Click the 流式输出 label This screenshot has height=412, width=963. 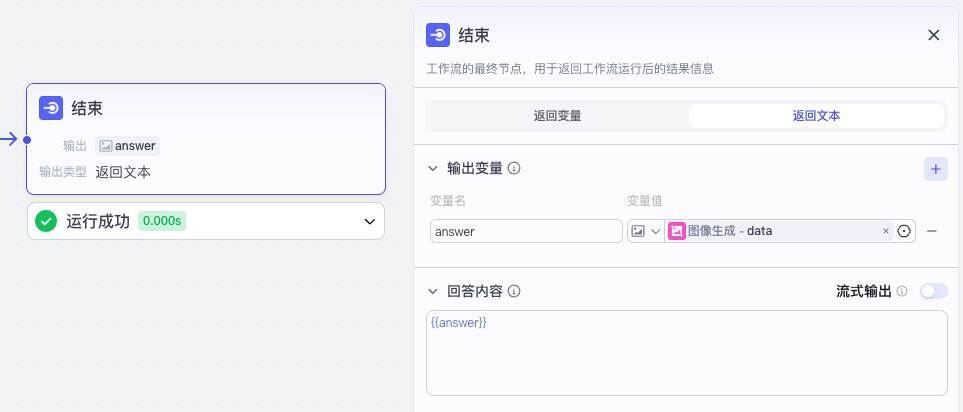point(864,291)
